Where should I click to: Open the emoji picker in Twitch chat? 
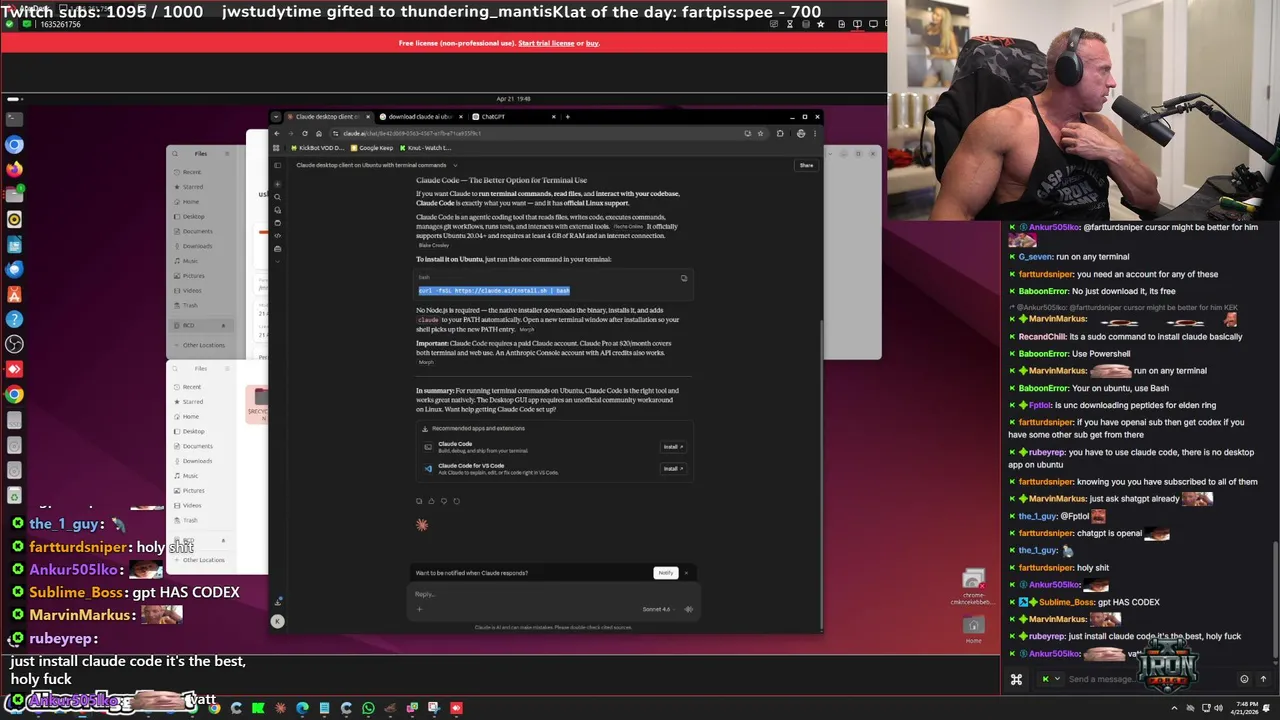pyautogui.click(x=1244, y=679)
